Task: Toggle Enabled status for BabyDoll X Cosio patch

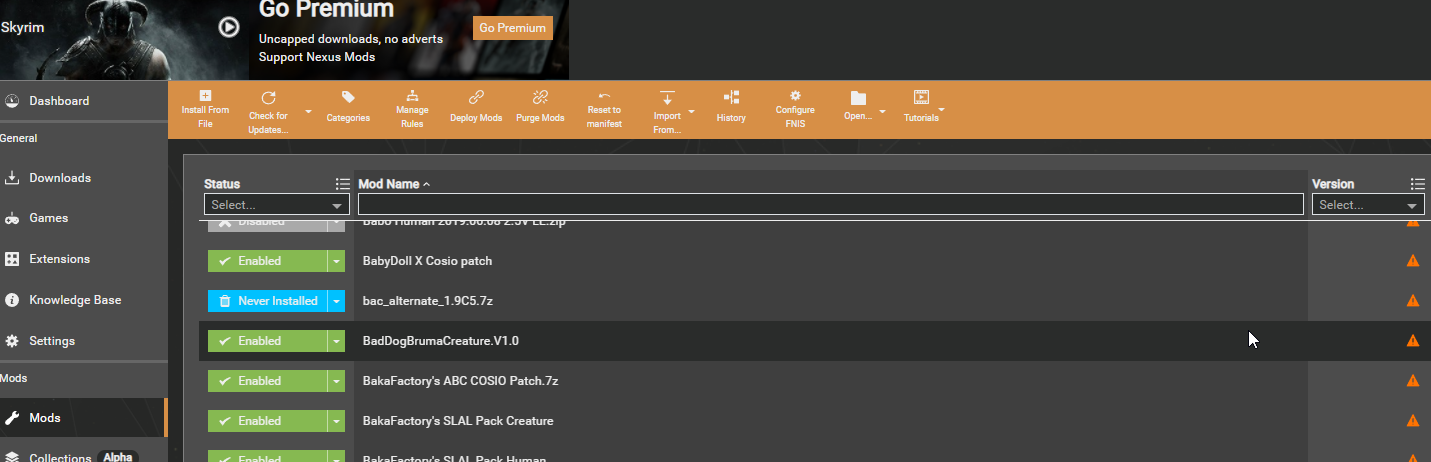Action: [x=267, y=261]
